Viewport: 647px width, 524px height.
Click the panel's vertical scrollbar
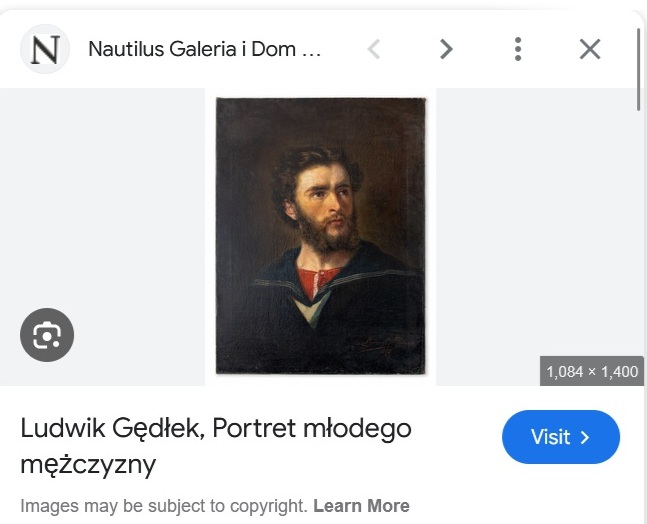639,70
